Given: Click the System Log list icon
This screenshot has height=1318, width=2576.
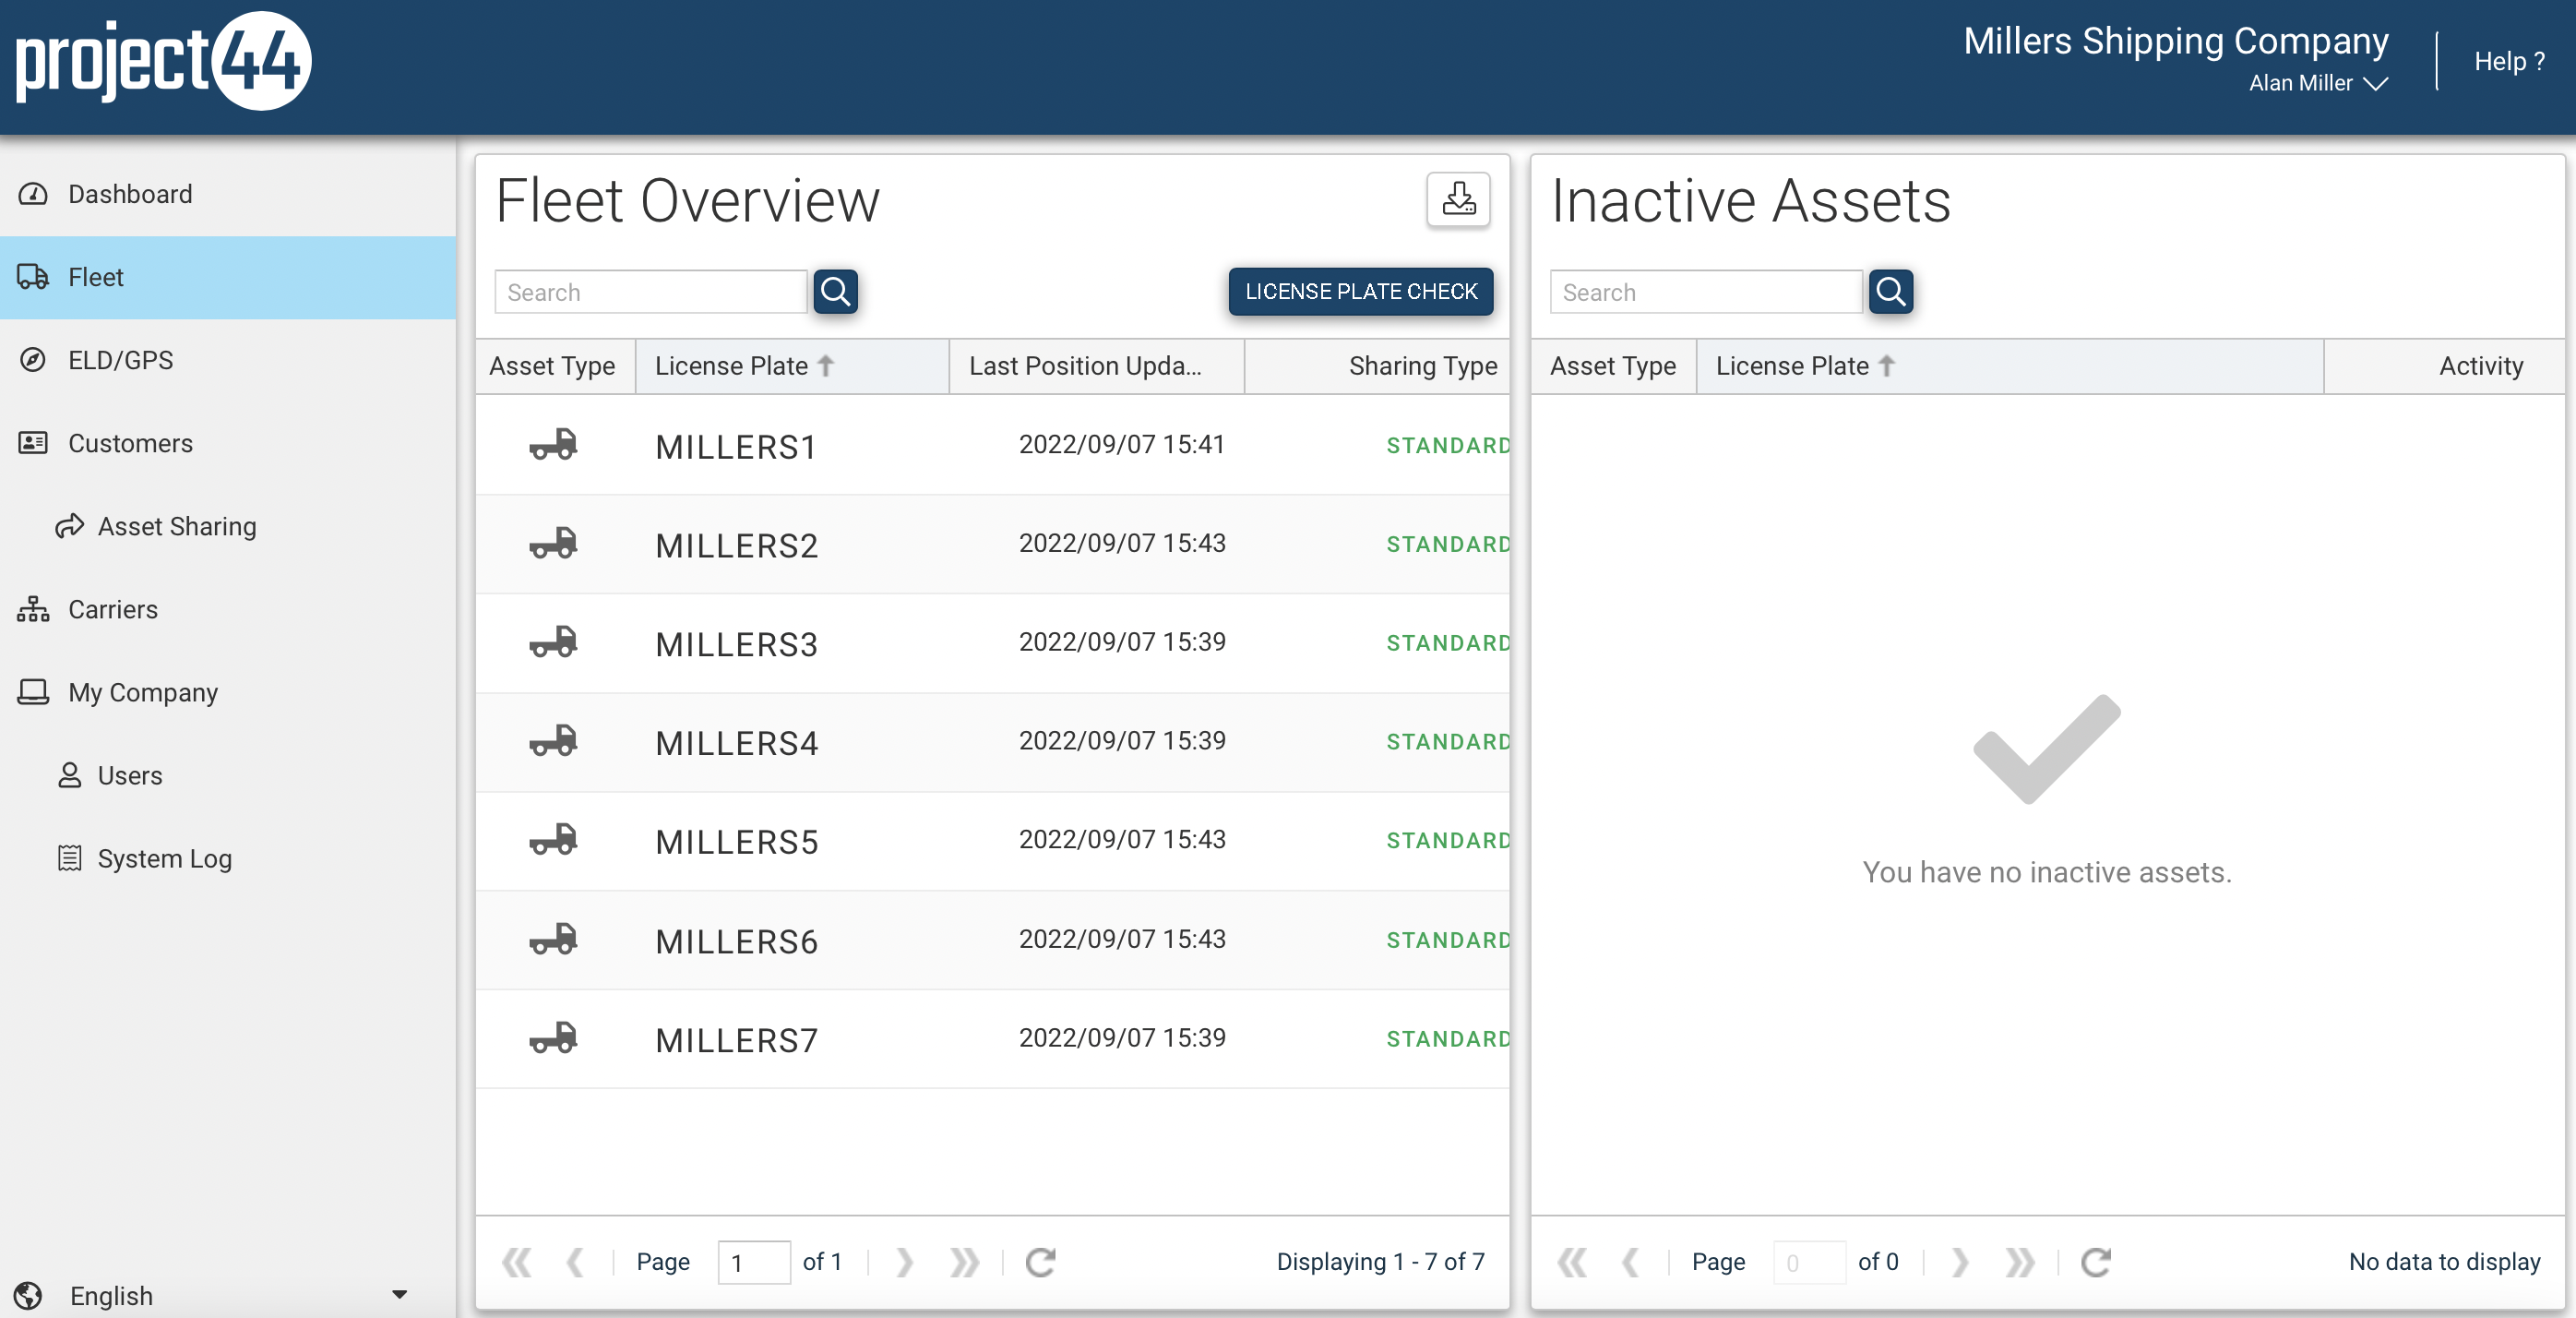Looking at the screenshot, I should click(69, 858).
